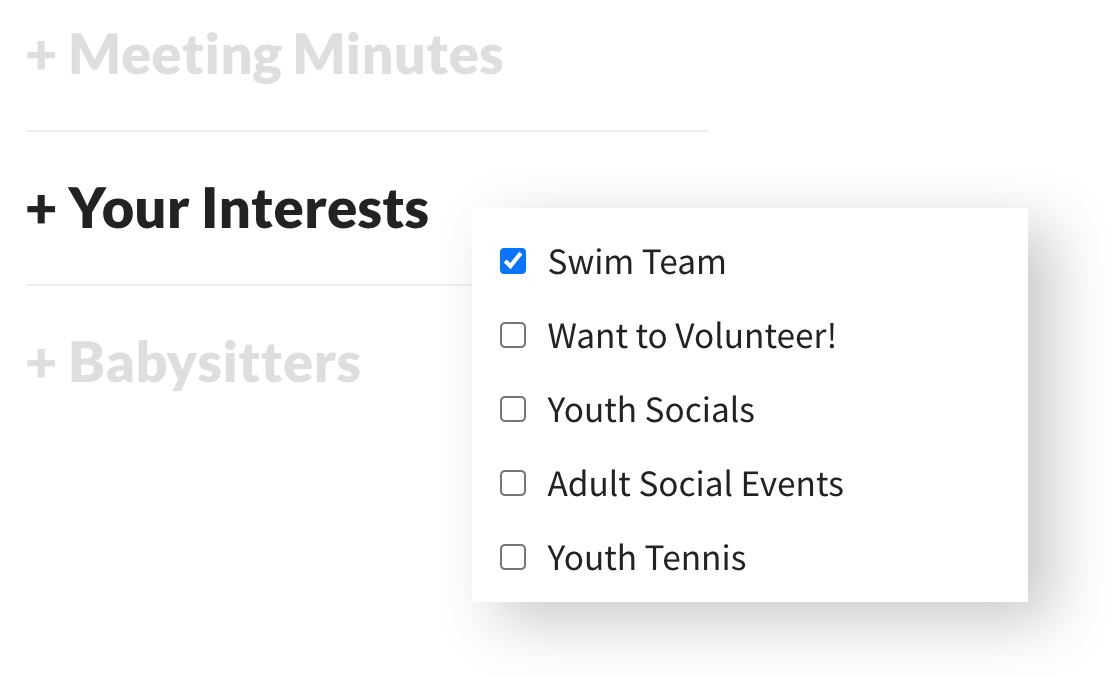This screenshot has height=677, width=1115.
Task: Enable the Youth Socials checkbox
Action: point(513,410)
